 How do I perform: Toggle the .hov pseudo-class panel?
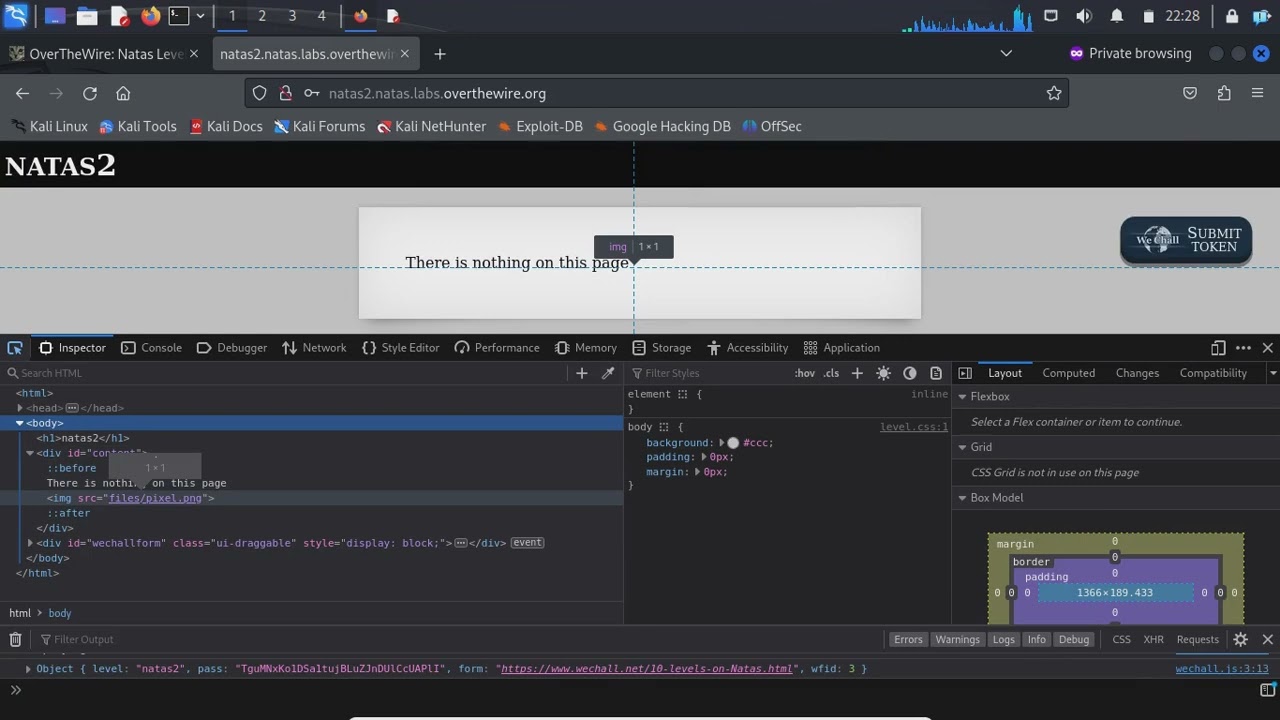click(x=805, y=373)
